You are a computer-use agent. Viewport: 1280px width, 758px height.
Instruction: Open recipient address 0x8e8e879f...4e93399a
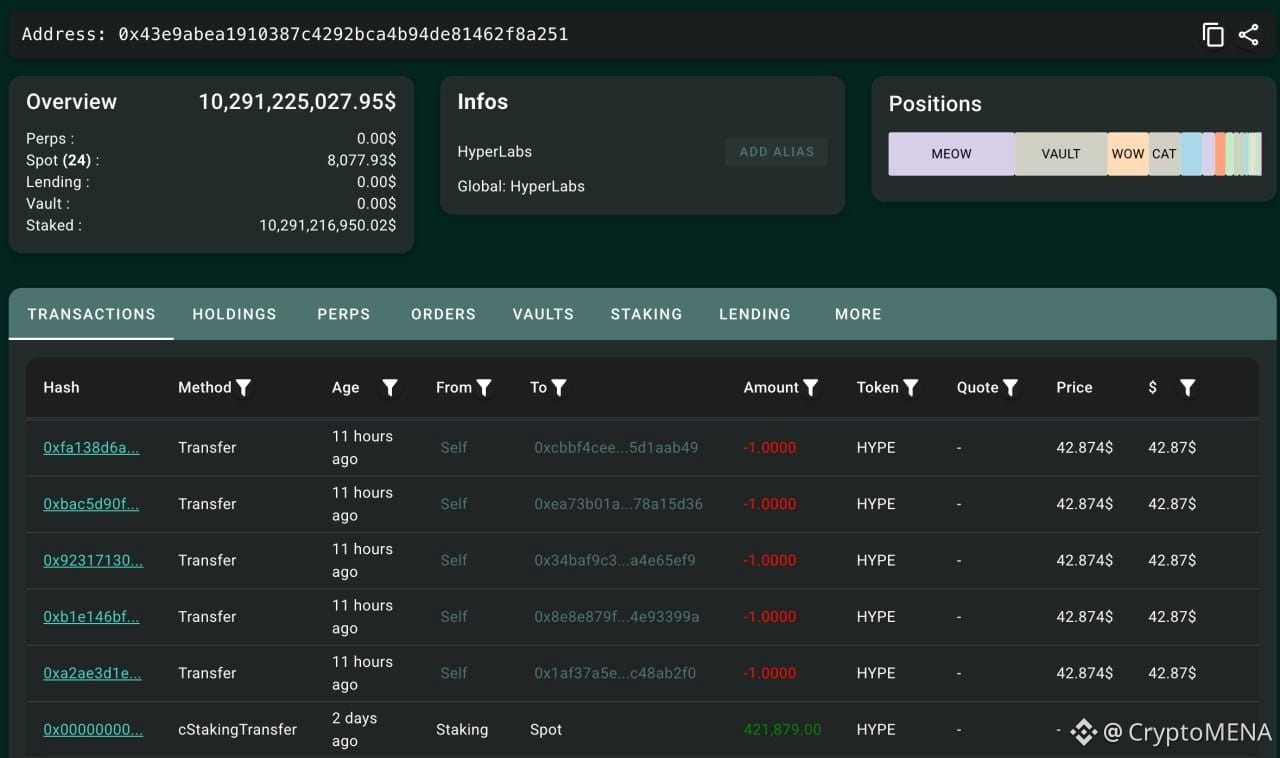(x=617, y=617)
